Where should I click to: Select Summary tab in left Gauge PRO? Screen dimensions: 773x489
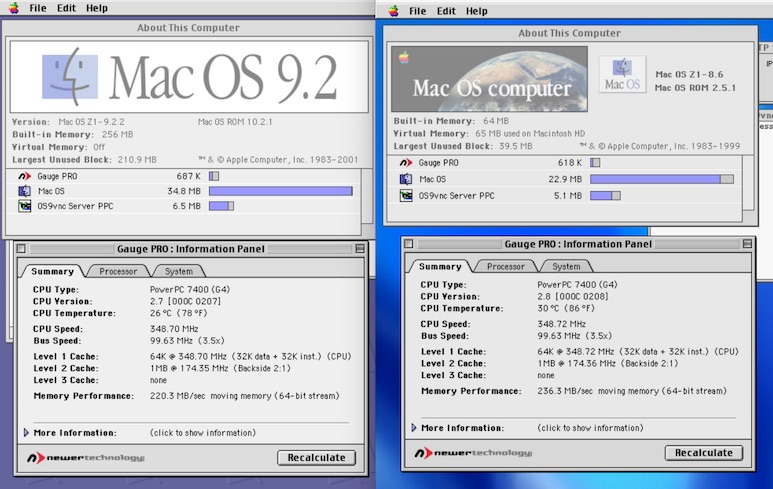click(52, 271)
